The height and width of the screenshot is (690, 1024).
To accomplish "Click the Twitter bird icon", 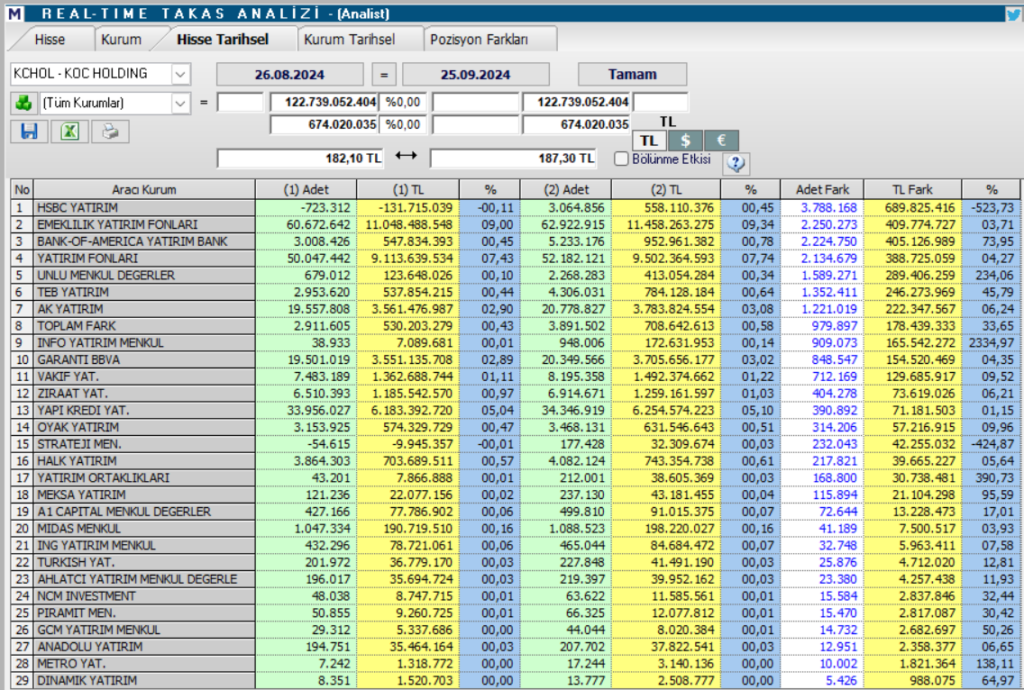I will pos(1015,13).
